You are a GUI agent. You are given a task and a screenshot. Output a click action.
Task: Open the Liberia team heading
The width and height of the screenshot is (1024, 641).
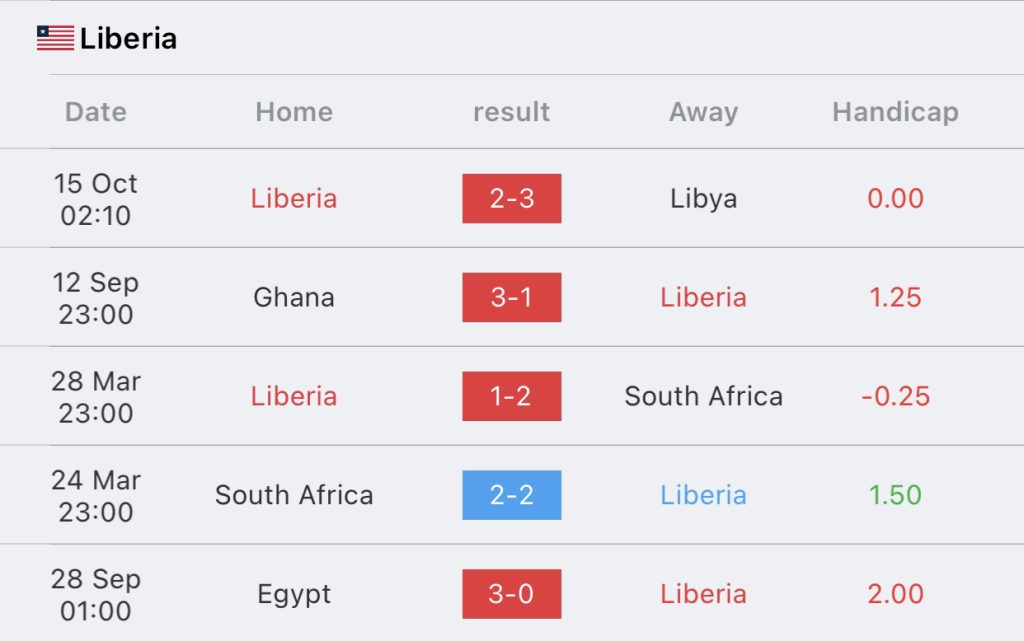click(x=128, y=39)
